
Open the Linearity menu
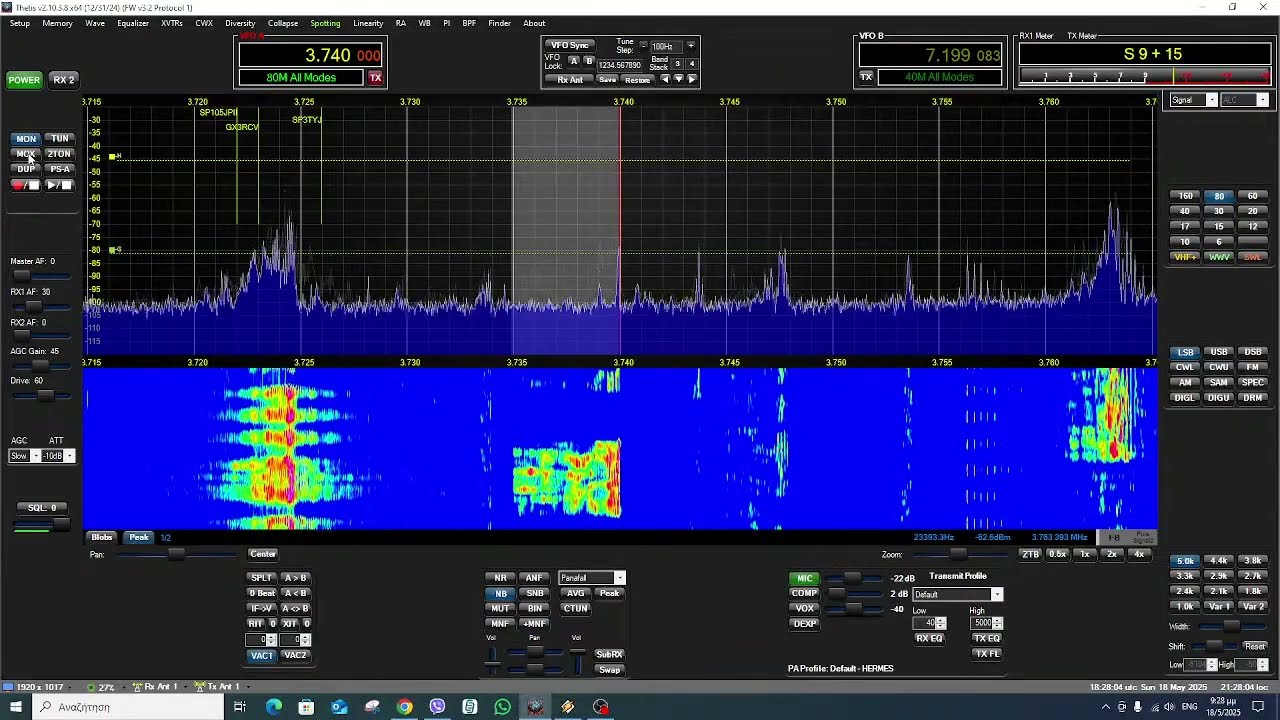368,23
